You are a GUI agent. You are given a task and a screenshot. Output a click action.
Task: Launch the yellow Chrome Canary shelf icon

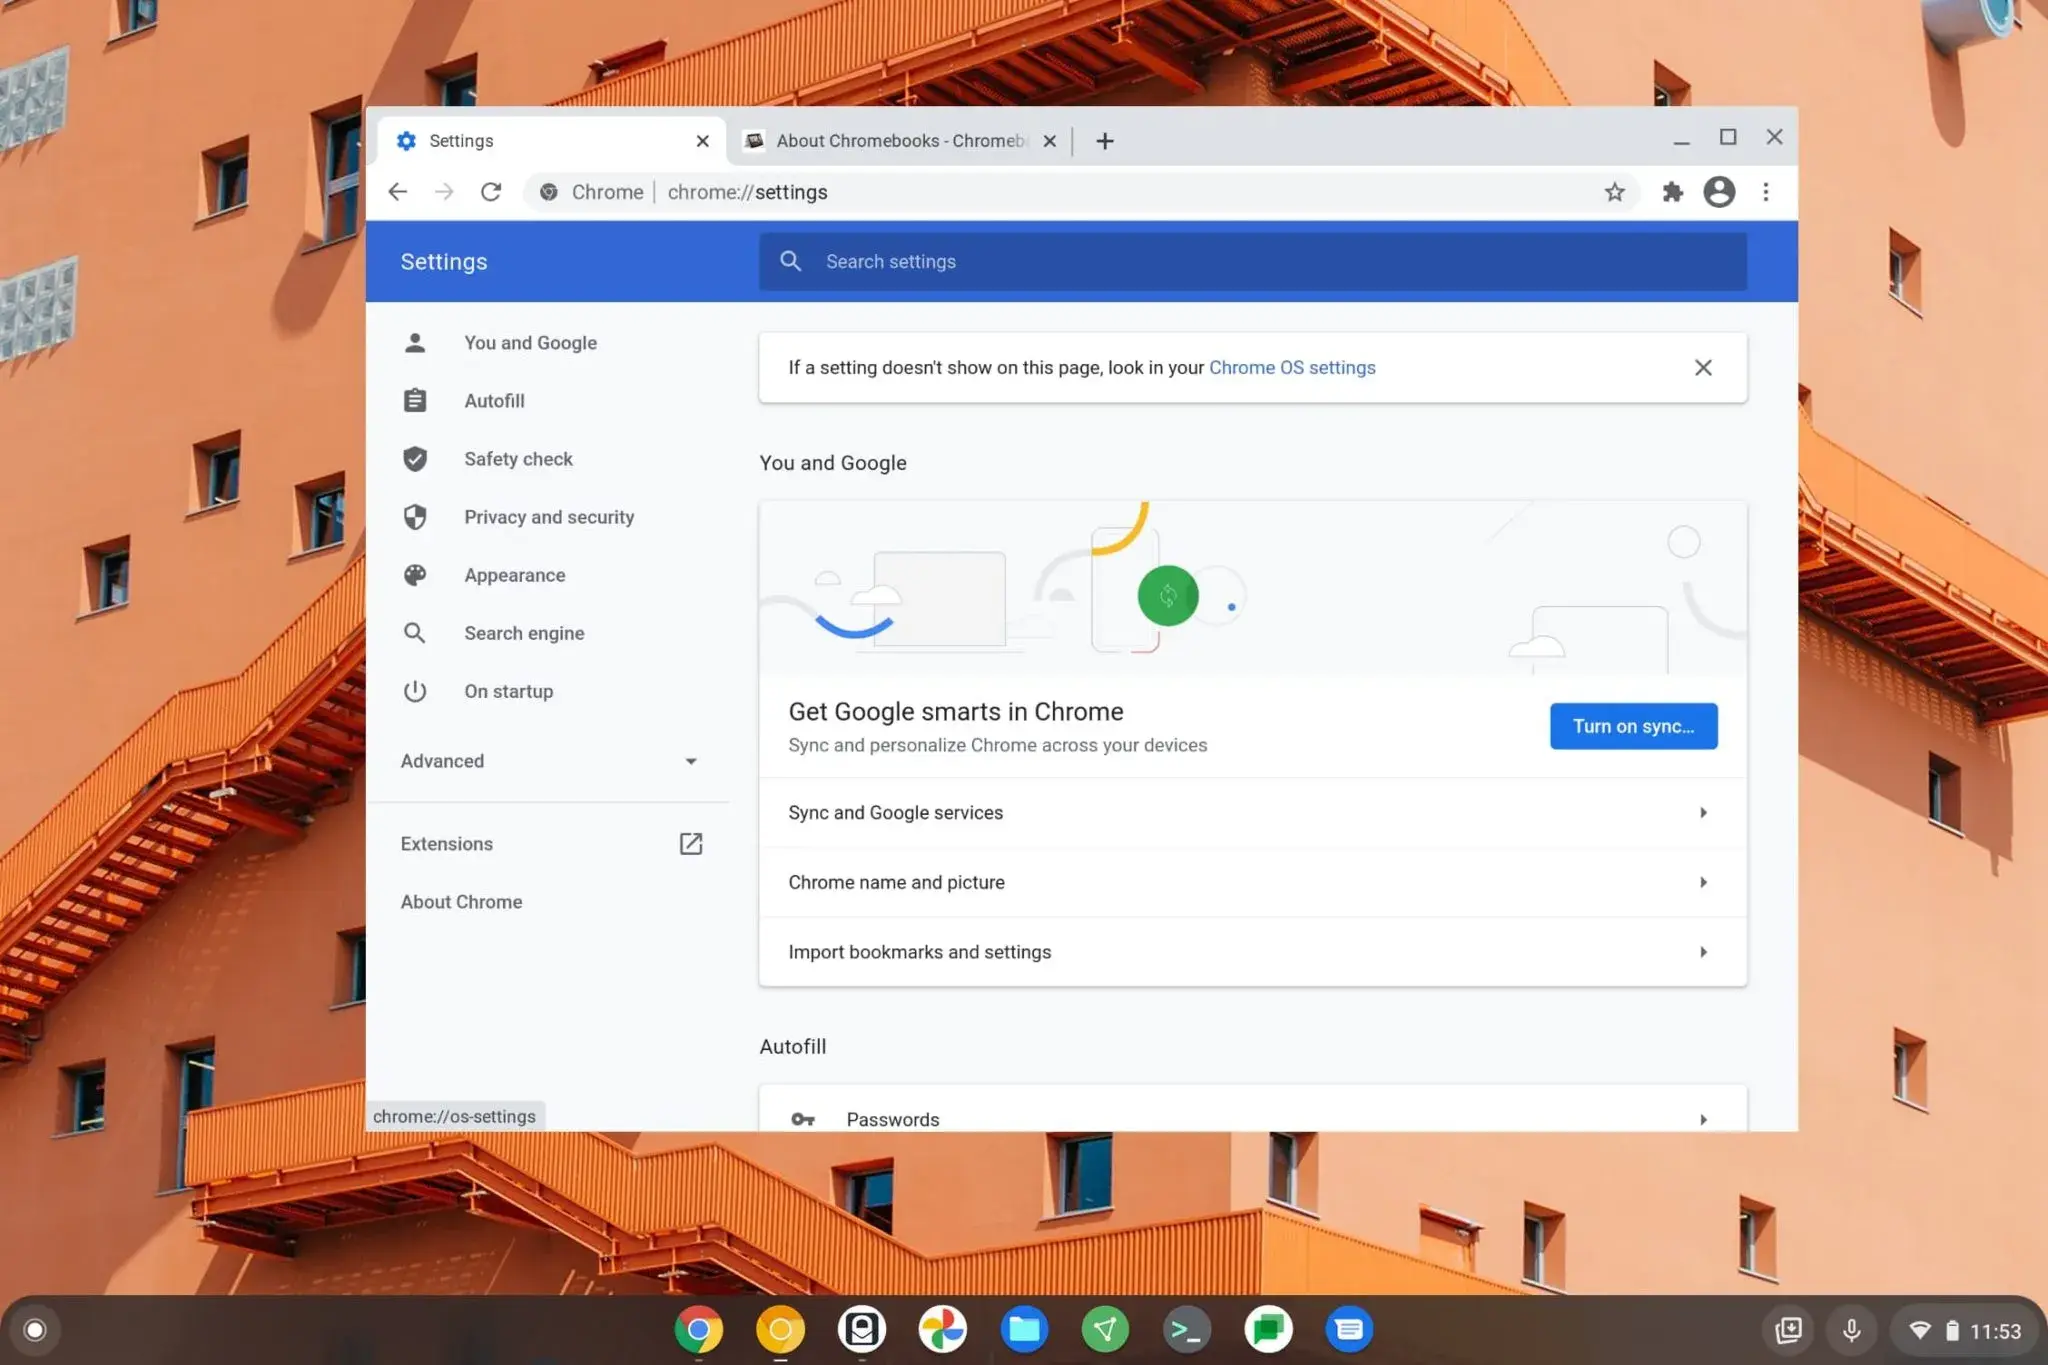pos(780,1330)
